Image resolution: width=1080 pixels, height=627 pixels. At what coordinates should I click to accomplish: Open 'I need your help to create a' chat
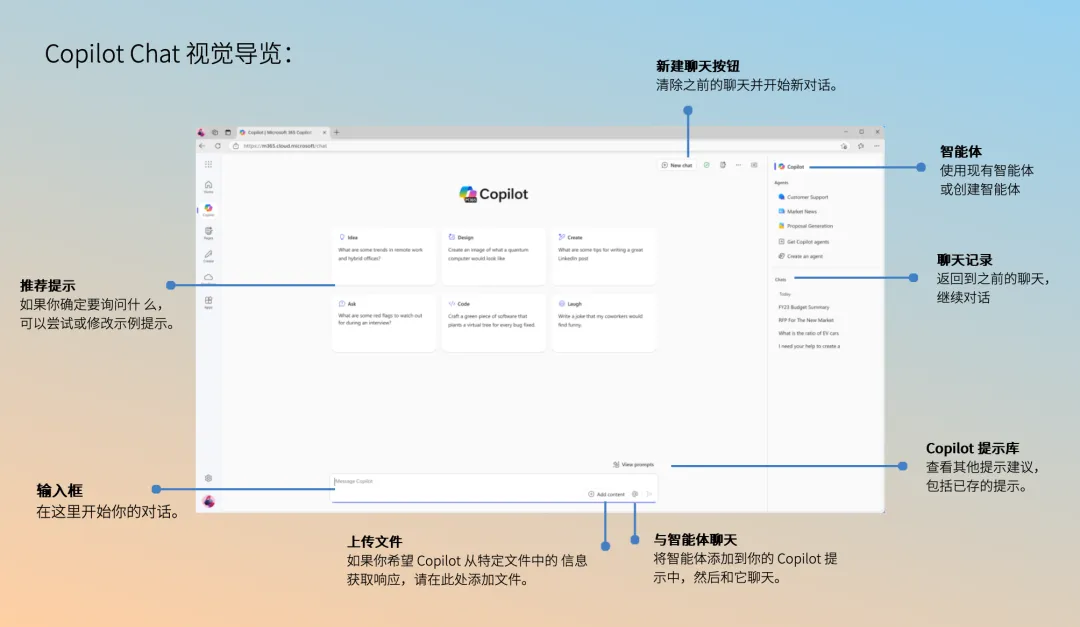coord(809,347)
